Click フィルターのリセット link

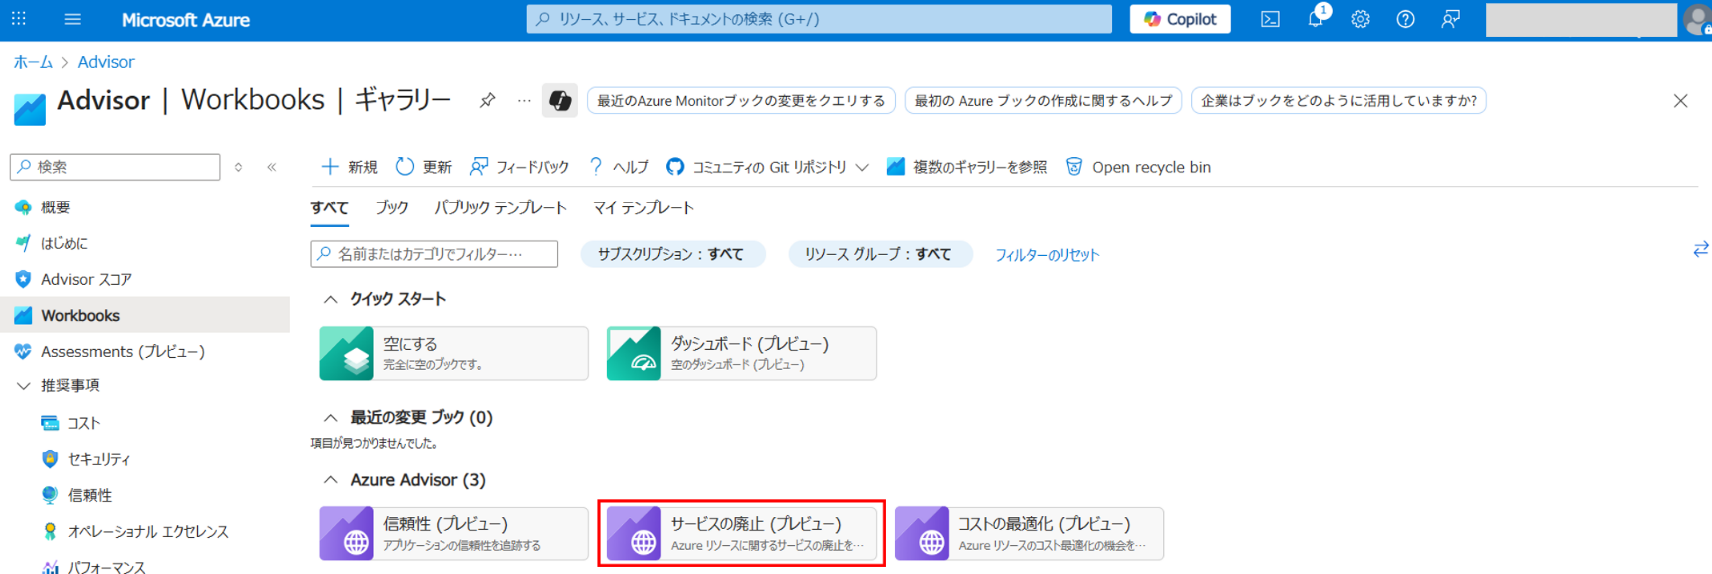(x=1047, y=255)
